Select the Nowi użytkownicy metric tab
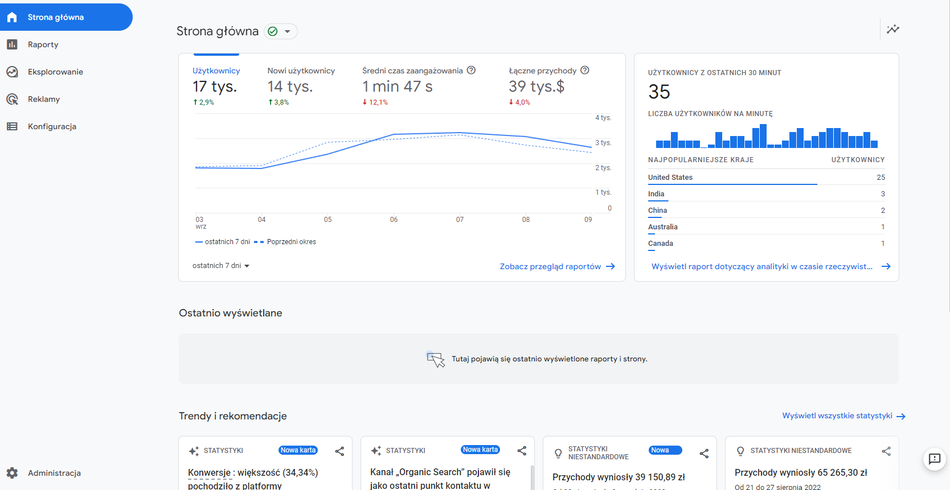The height and width of the screenshot is (490, 950). pyautogui.click(x=301, y=79)
